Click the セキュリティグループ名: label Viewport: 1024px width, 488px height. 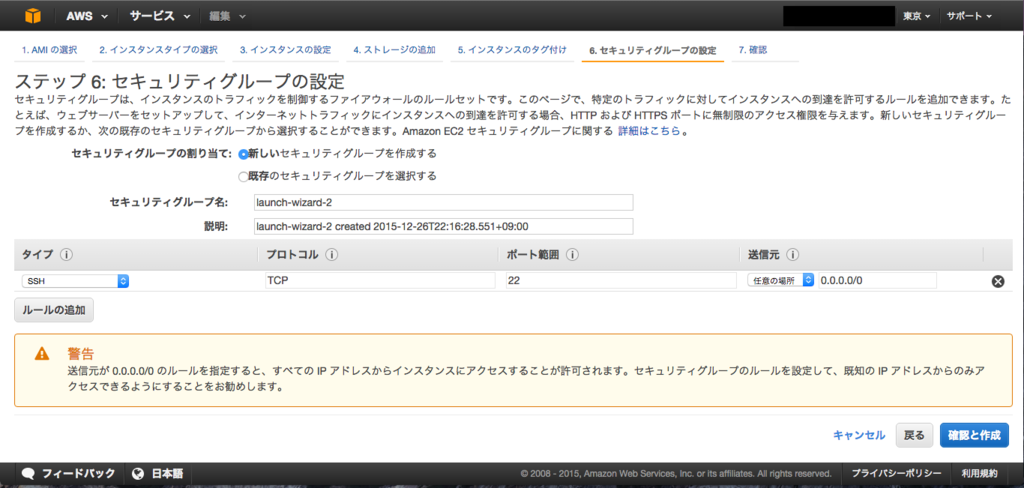(x=168, y=203)
